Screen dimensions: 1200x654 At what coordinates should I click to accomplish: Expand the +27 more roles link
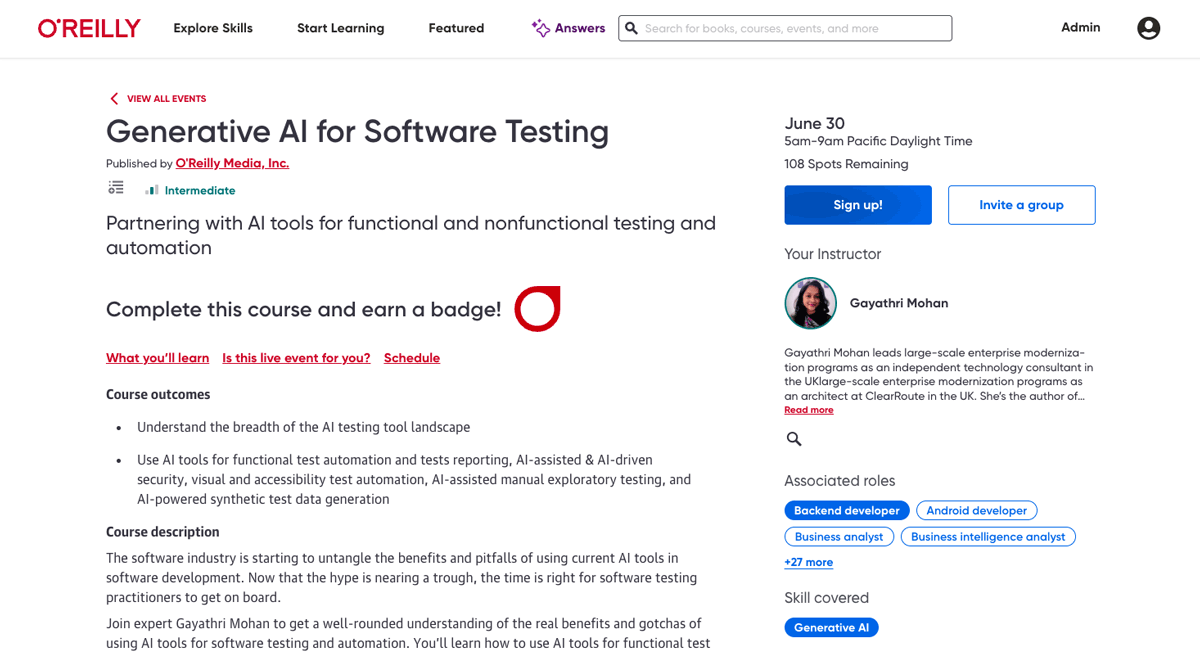(808, 562)
